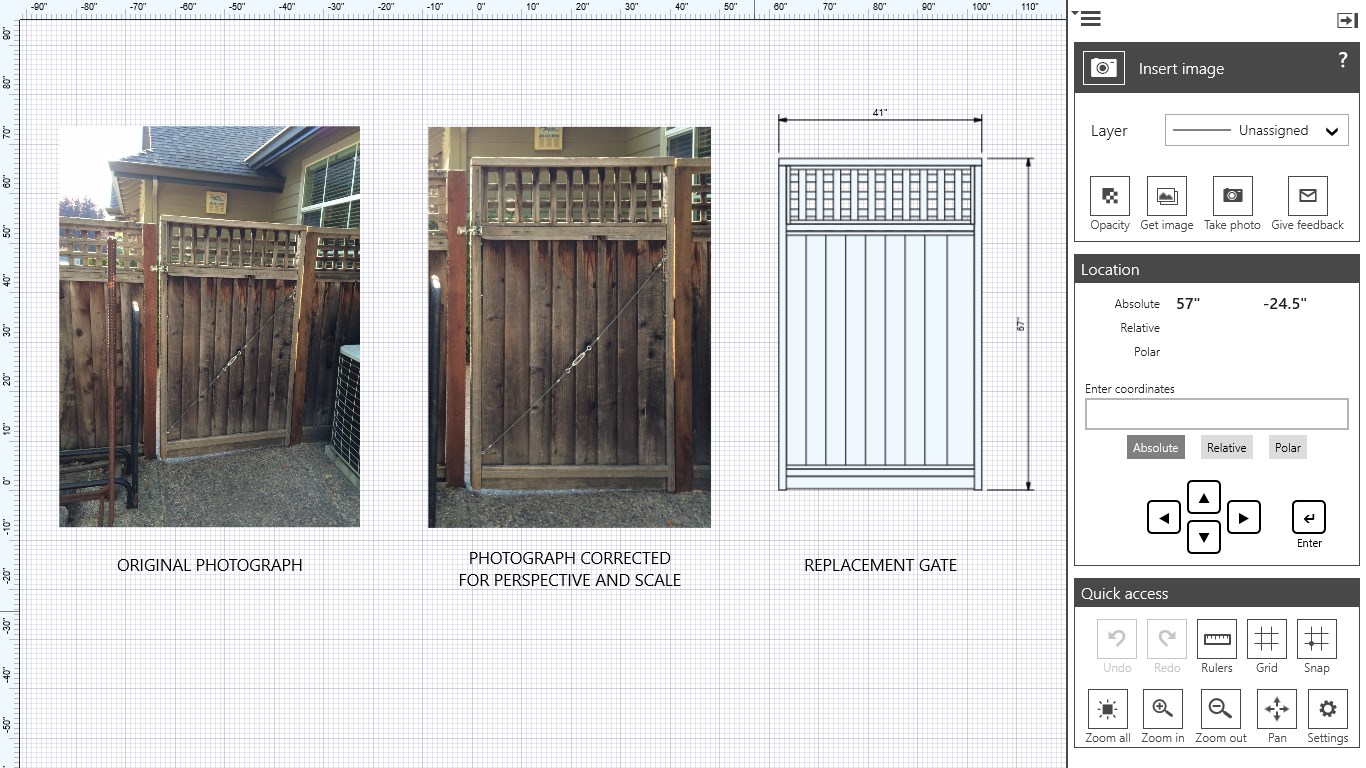
Task: Toggle the Rulers visibility
Action: point(1216,639)
